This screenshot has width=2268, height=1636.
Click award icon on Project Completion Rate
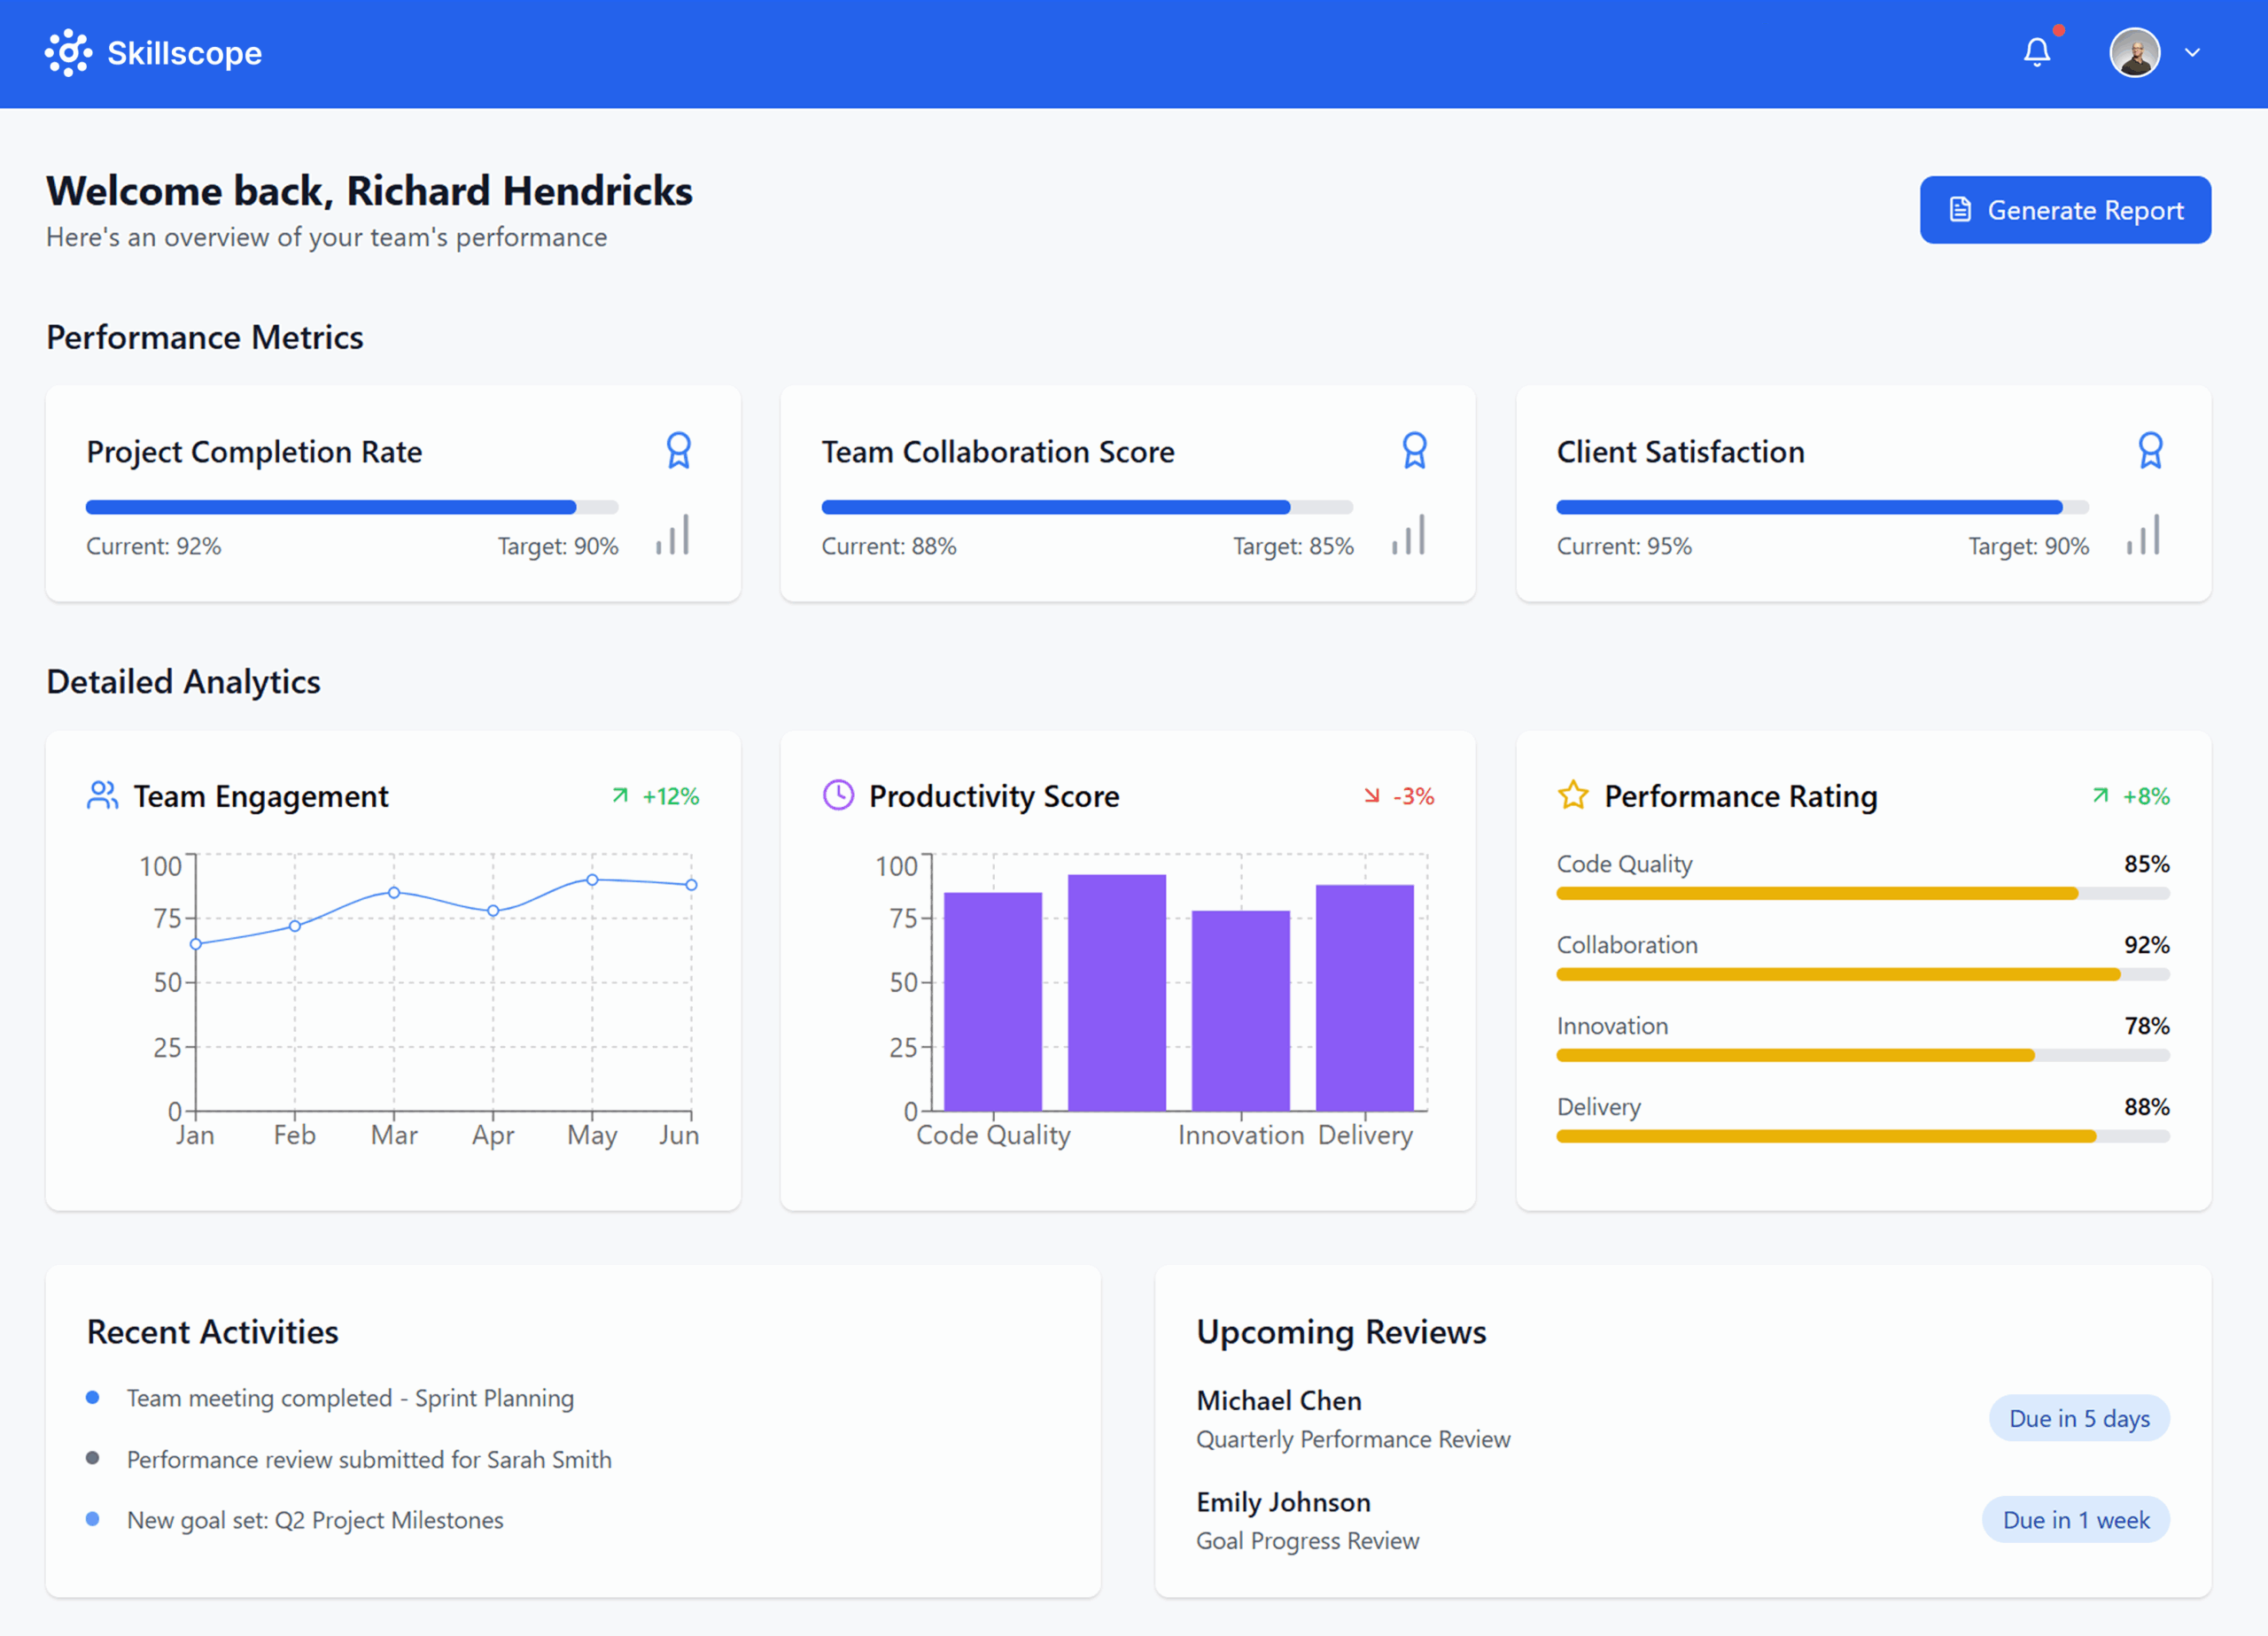tap(678, 451)
